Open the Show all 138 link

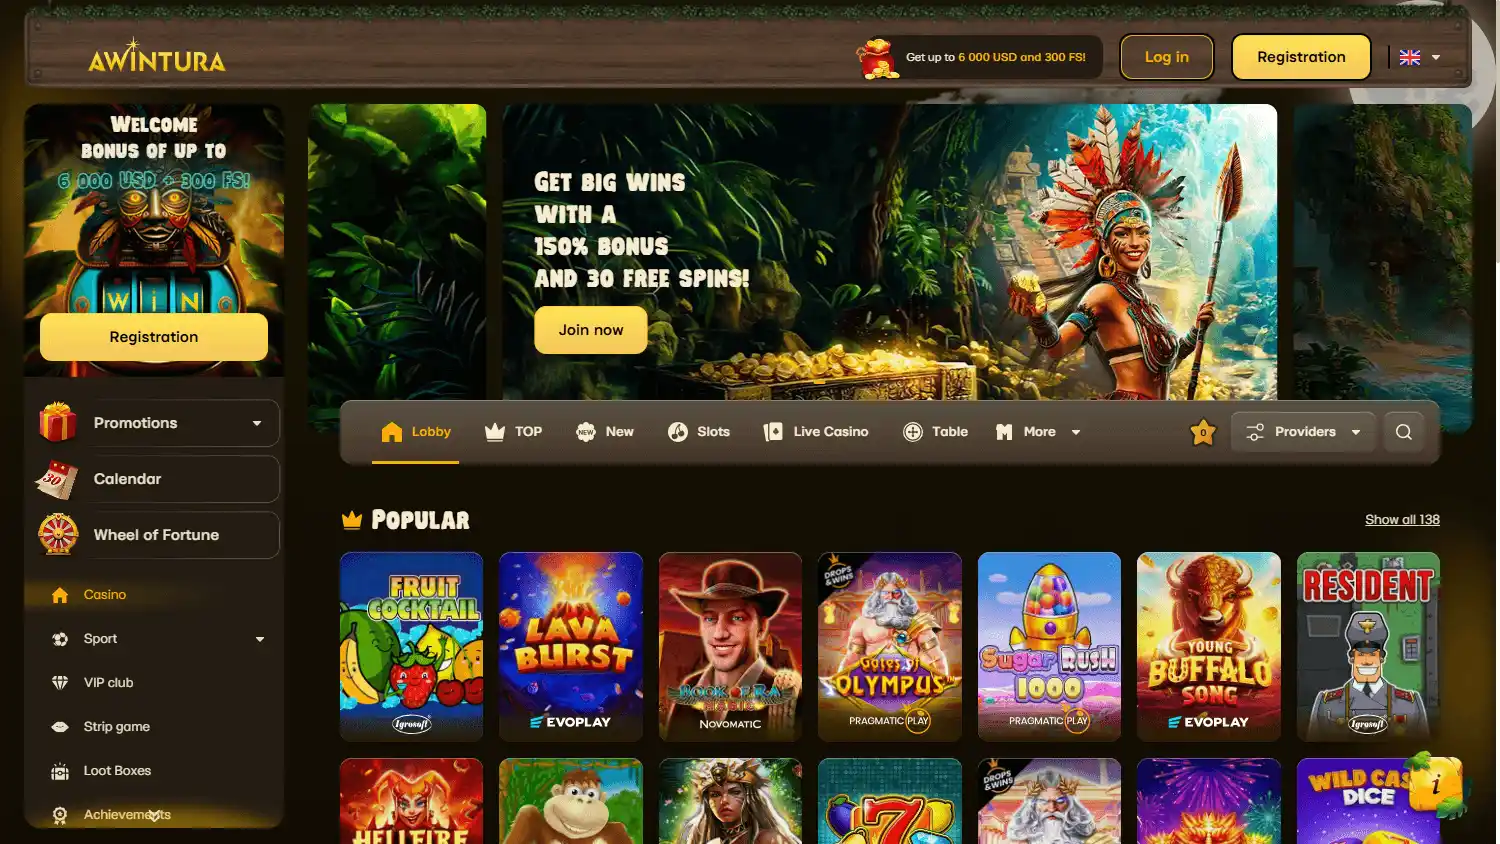(x=1402, y=520)
